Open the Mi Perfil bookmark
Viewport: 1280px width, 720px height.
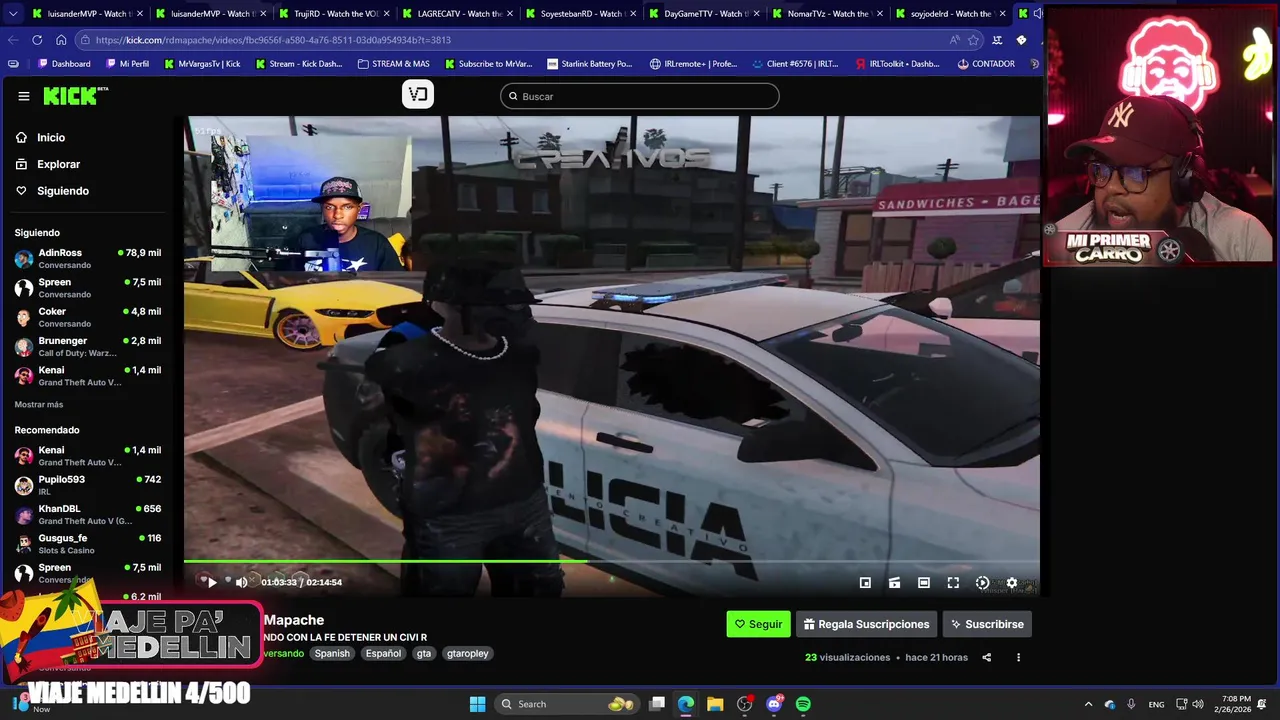(127, 64)
